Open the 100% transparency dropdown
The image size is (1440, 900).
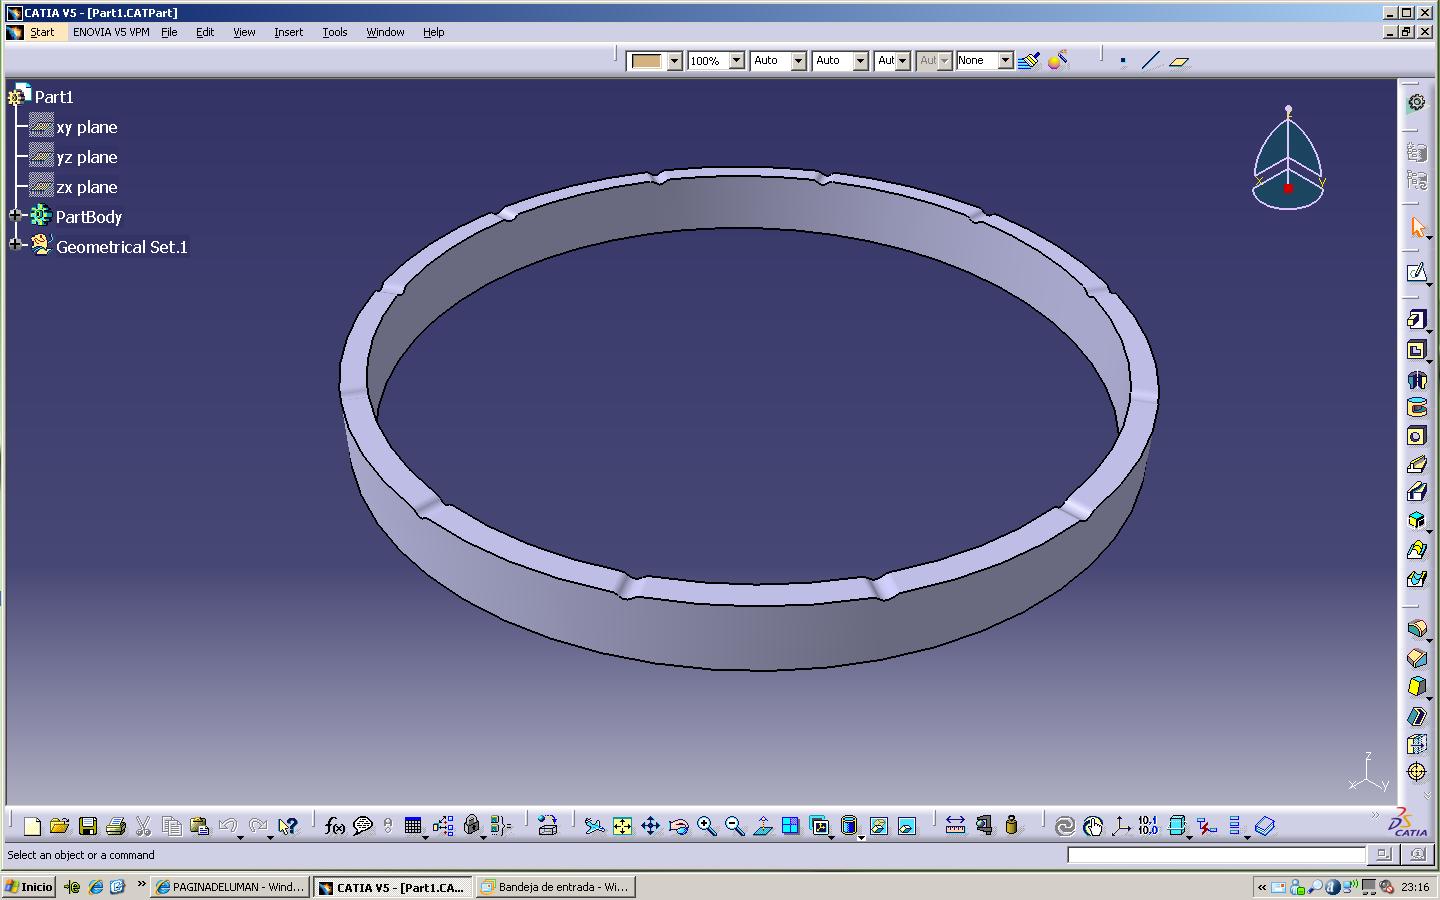click(737, 61)
